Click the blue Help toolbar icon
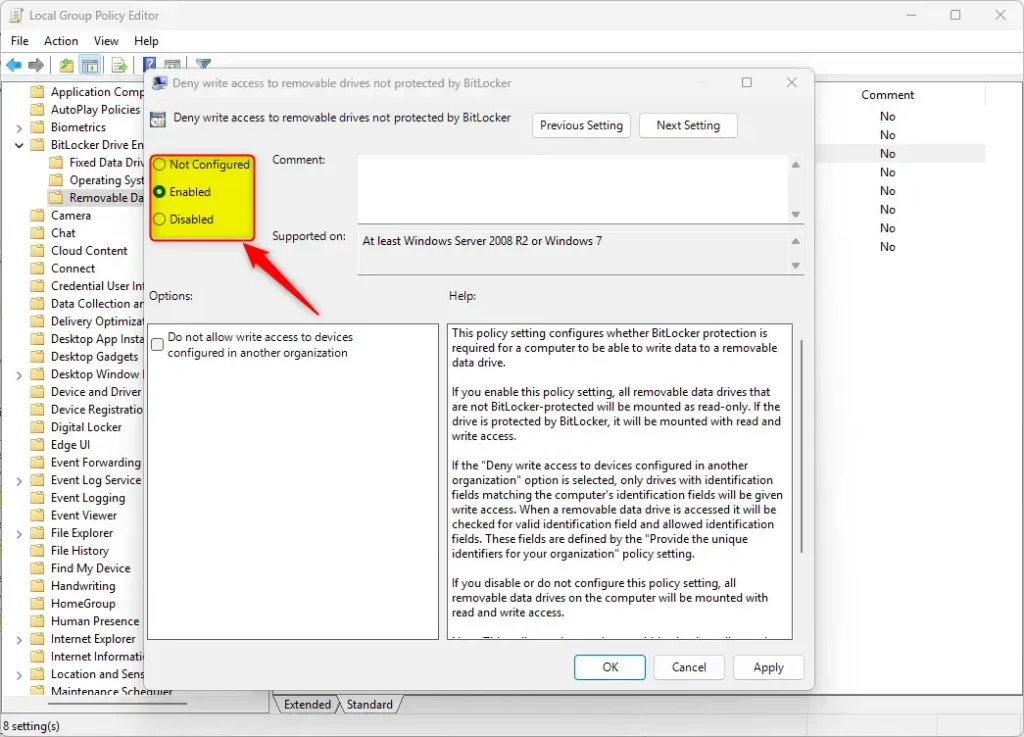Viewport: 1024px width, 737px height. coord(150,64)
